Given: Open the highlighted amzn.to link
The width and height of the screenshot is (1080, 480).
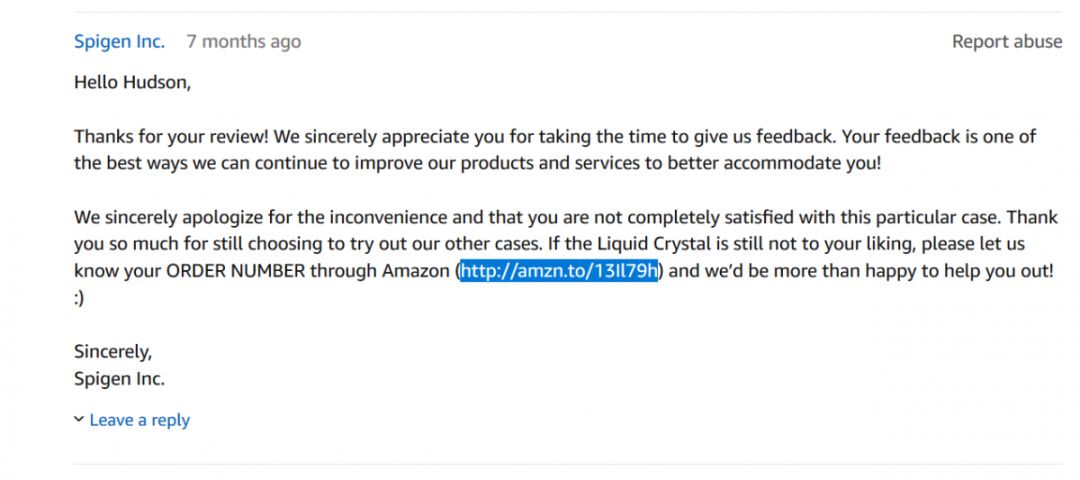Looking at the screenshot, I should point(559,271).
